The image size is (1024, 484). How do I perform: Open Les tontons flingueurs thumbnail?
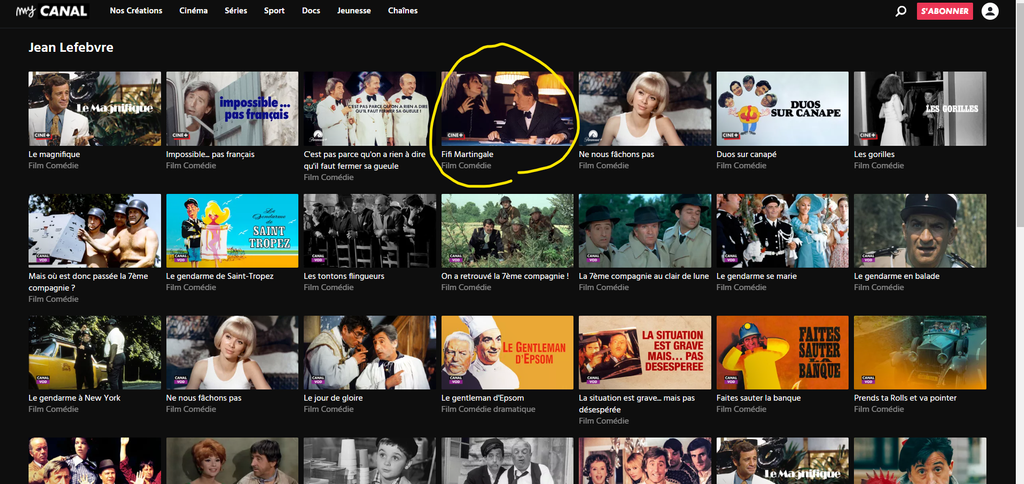pos(370,231)
